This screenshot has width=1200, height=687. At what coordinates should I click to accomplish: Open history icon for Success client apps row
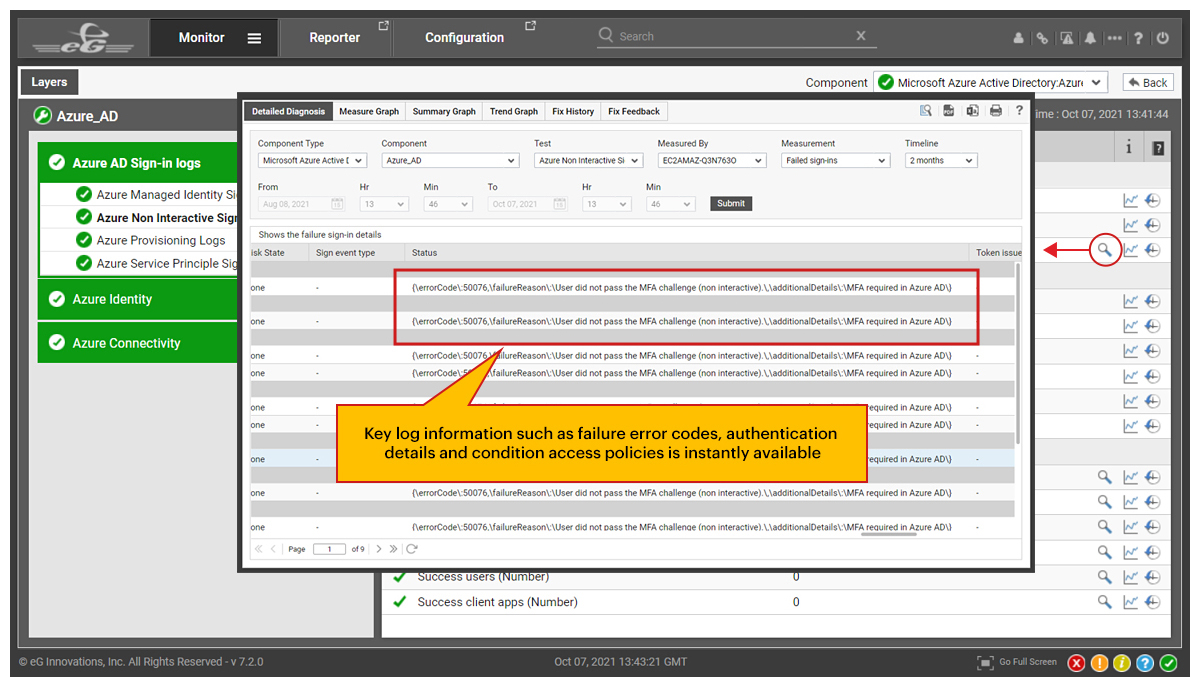1153,602
